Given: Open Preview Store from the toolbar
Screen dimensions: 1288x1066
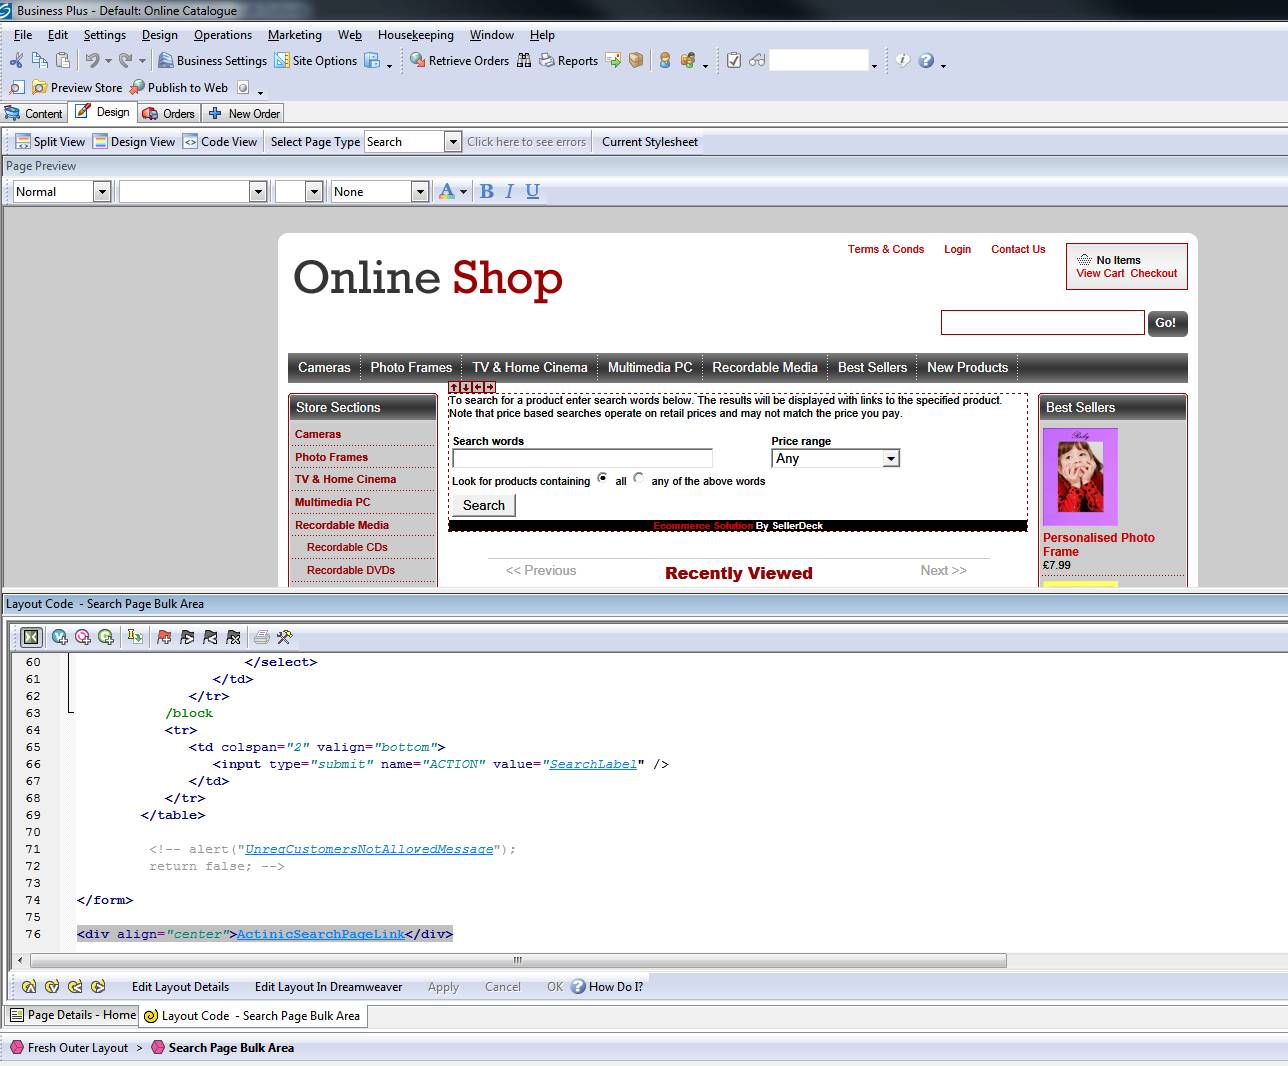Looking at the screenshot, I should pos(40,88).
